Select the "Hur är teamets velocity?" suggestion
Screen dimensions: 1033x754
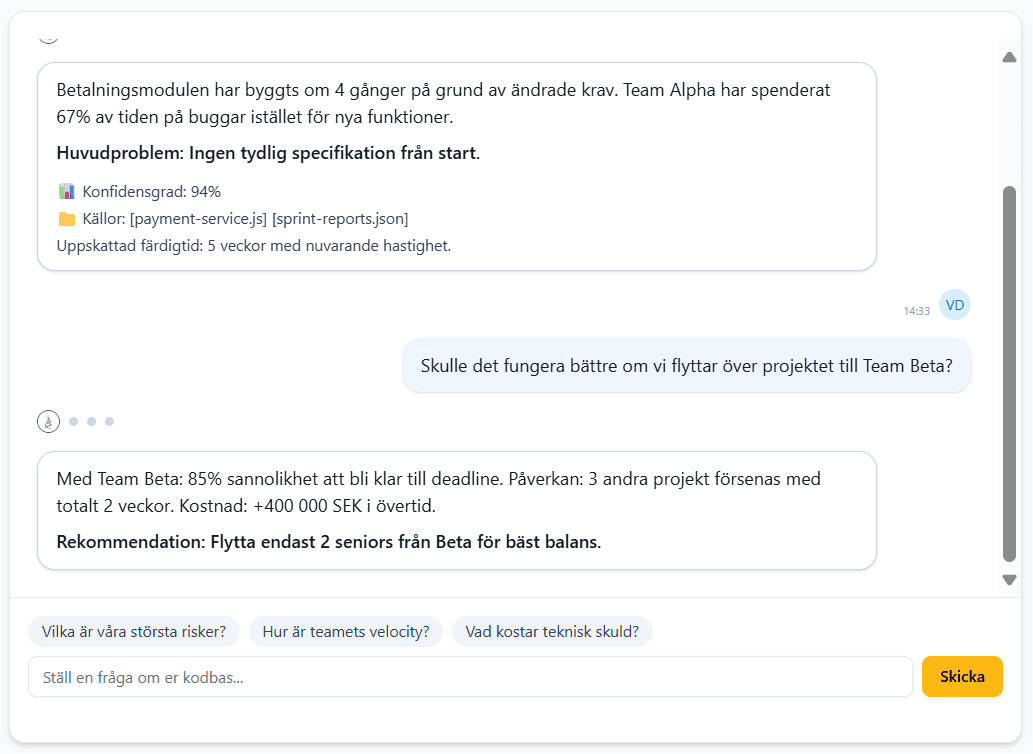[x=345, y=631]
